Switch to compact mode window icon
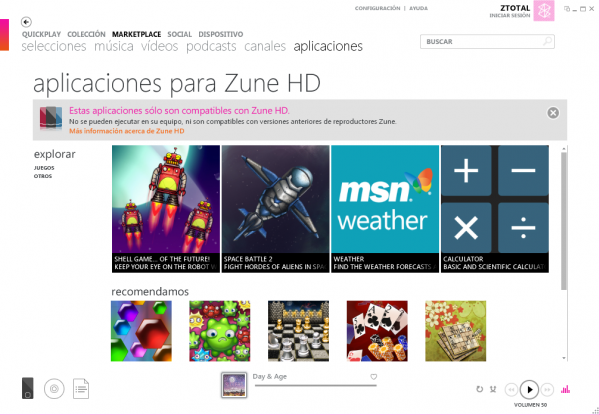 [x=567, y=9]
